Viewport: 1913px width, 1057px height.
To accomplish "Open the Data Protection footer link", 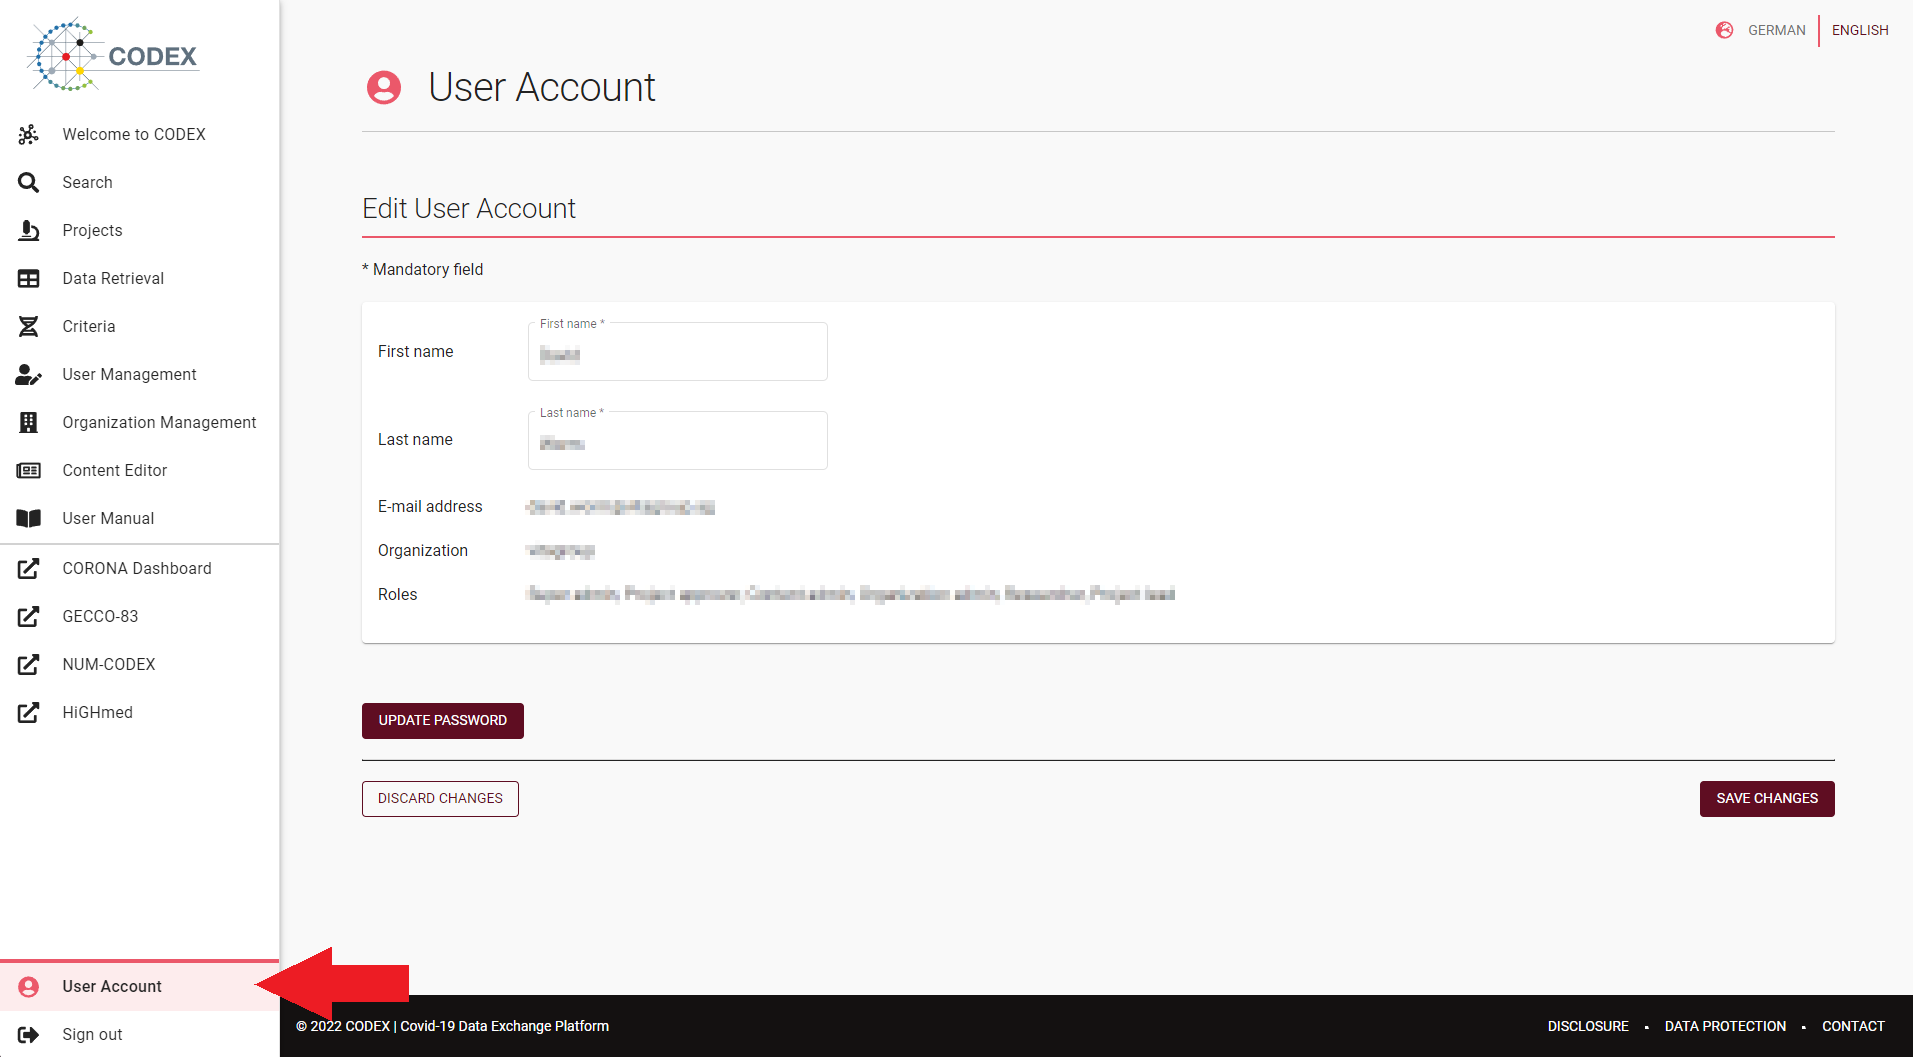I will 1725,1026.
